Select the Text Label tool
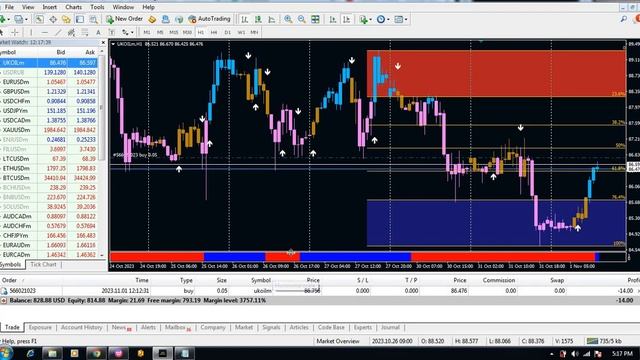Image resolution: width=640 pixels, height=360 pixels. (111, 32)
